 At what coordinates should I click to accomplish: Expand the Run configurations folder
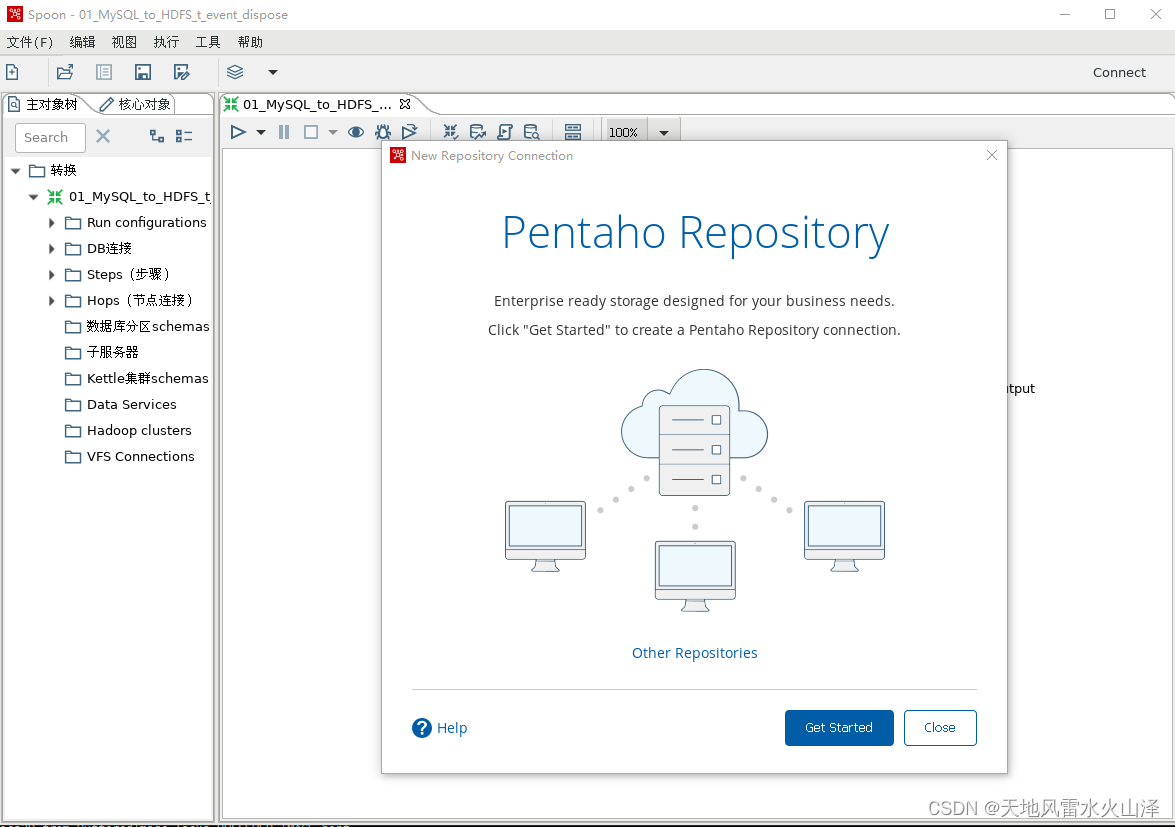[x=52, y=222]
